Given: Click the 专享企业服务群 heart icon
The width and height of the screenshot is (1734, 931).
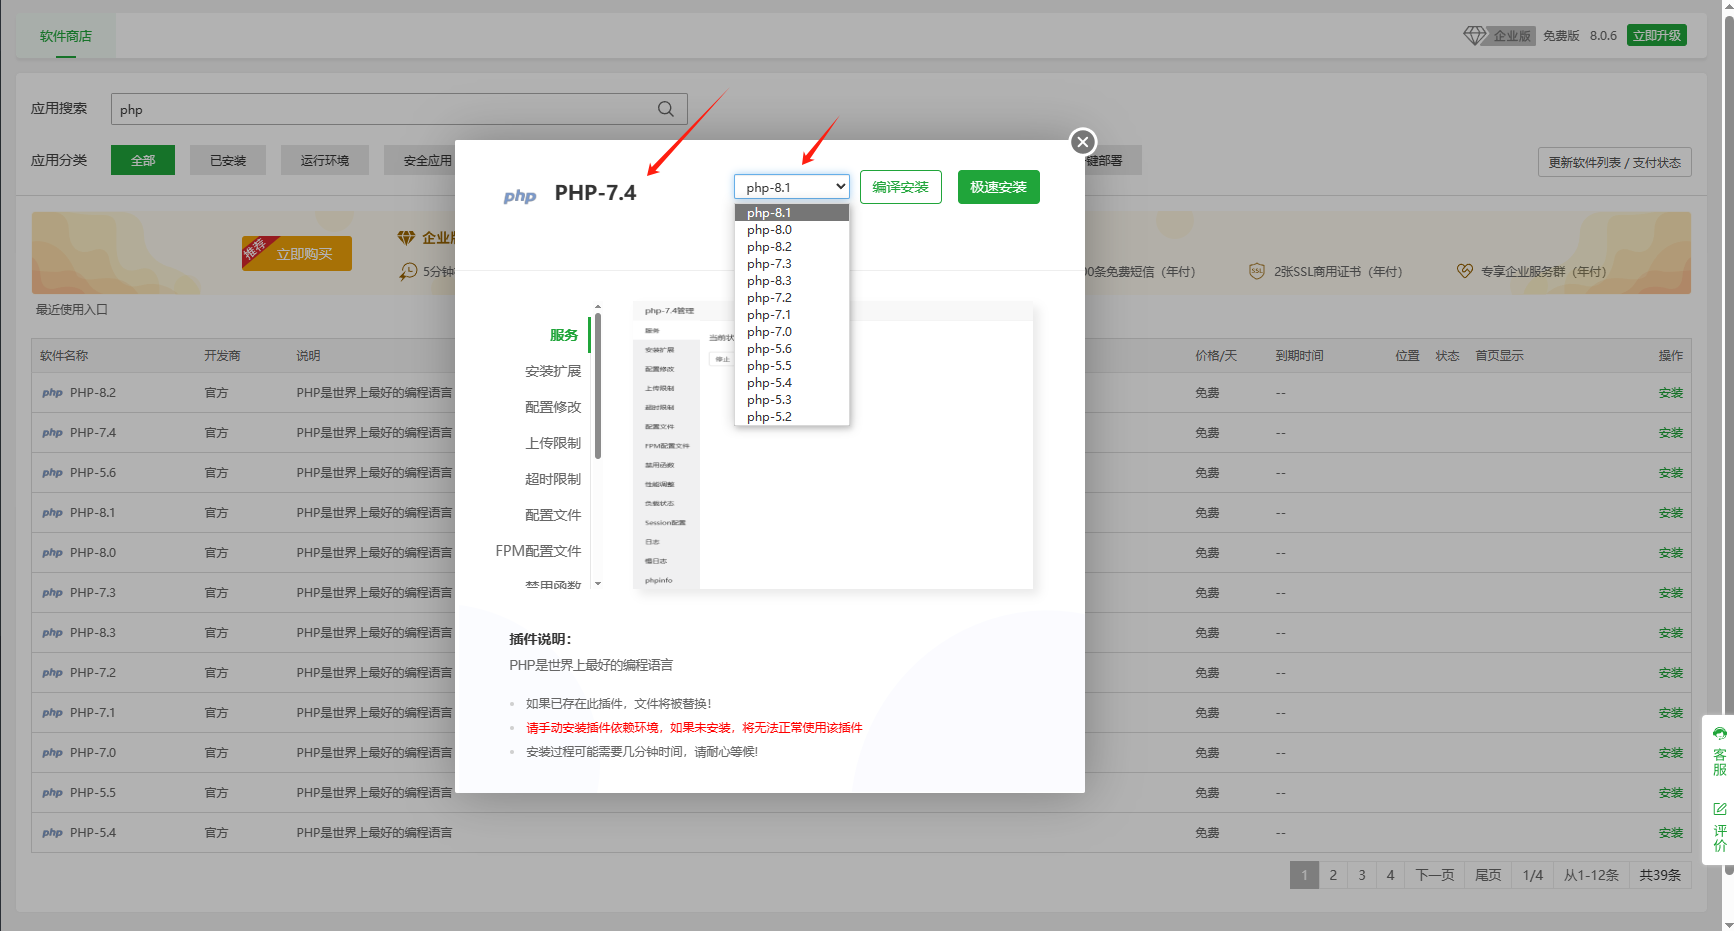Looking at the screenshot, I should point(1464,271).
